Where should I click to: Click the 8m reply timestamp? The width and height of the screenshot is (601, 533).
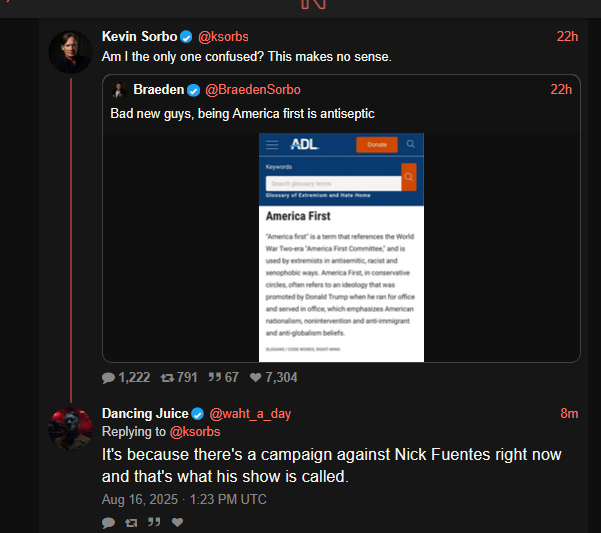pyautogui.click(x=569, y=413)
